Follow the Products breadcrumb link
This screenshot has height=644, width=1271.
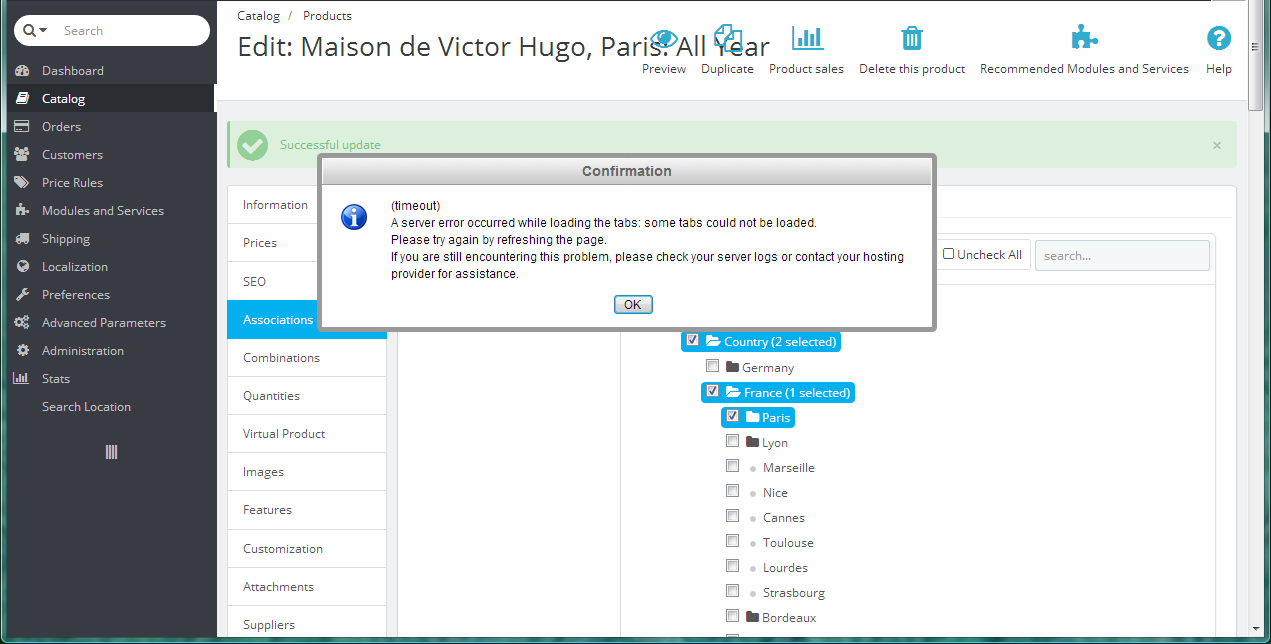point(327,16)
